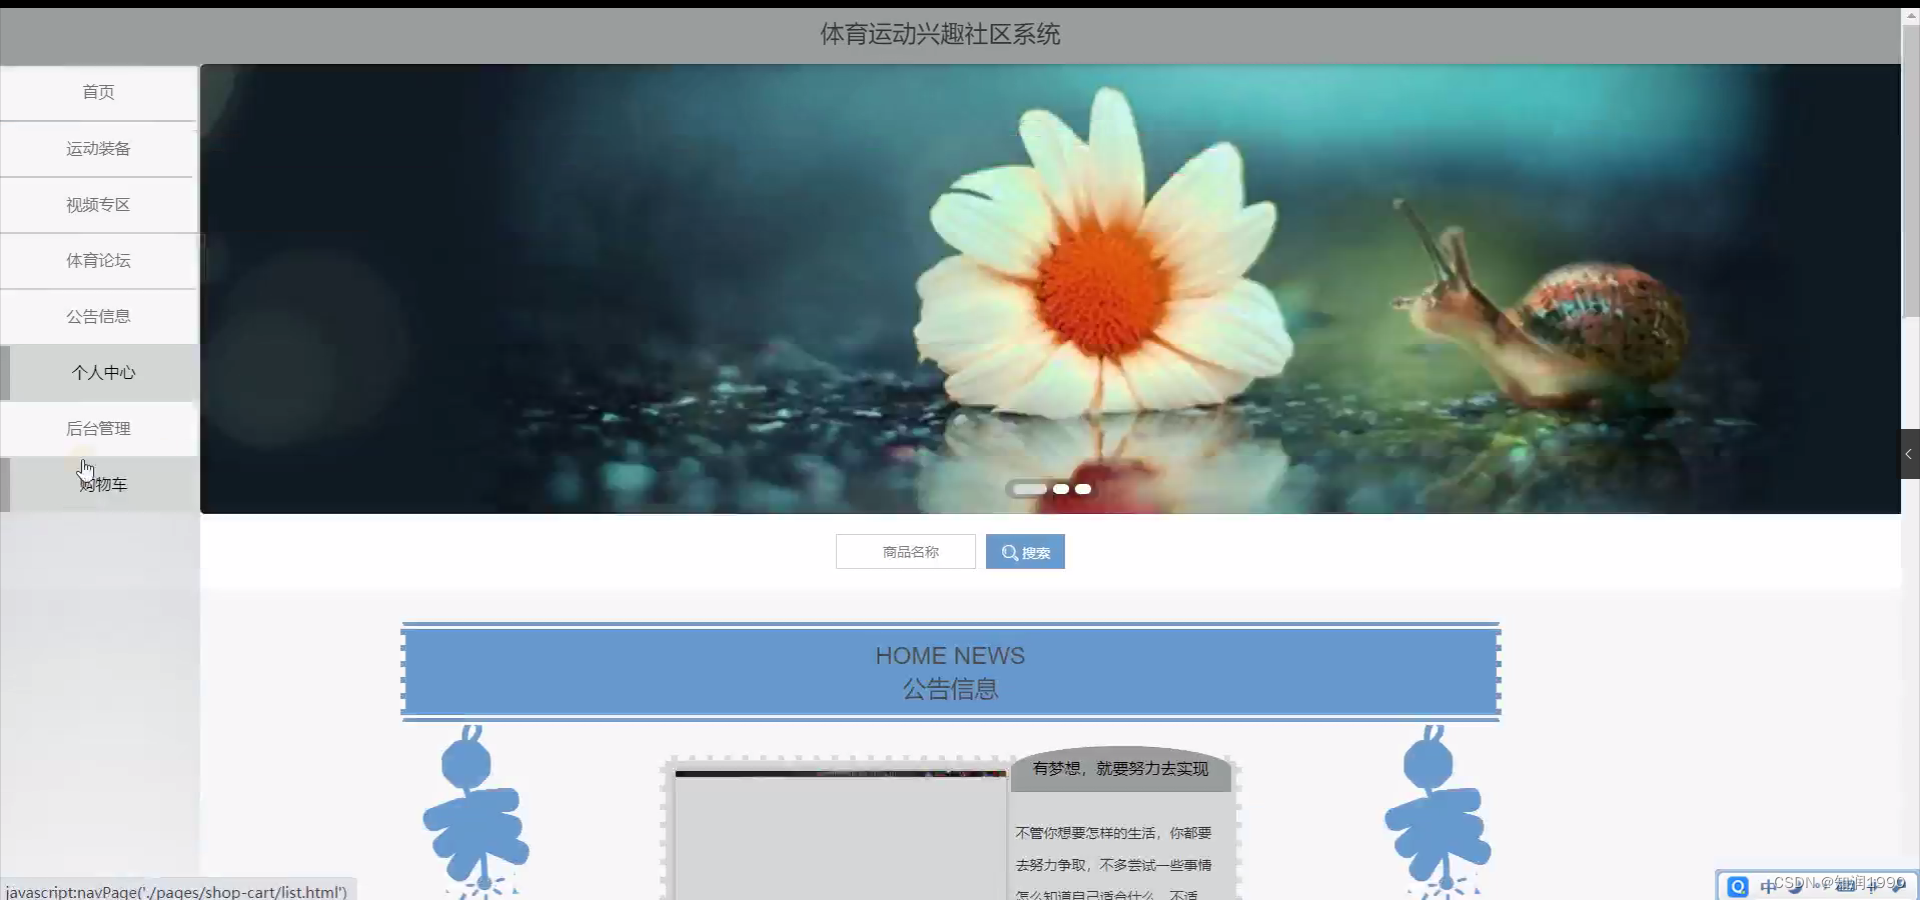1920x900 pixels.
Task: Open QQ Pinyin input method icon in tray
Action: pyautogui.click(x=1738, y=885)
